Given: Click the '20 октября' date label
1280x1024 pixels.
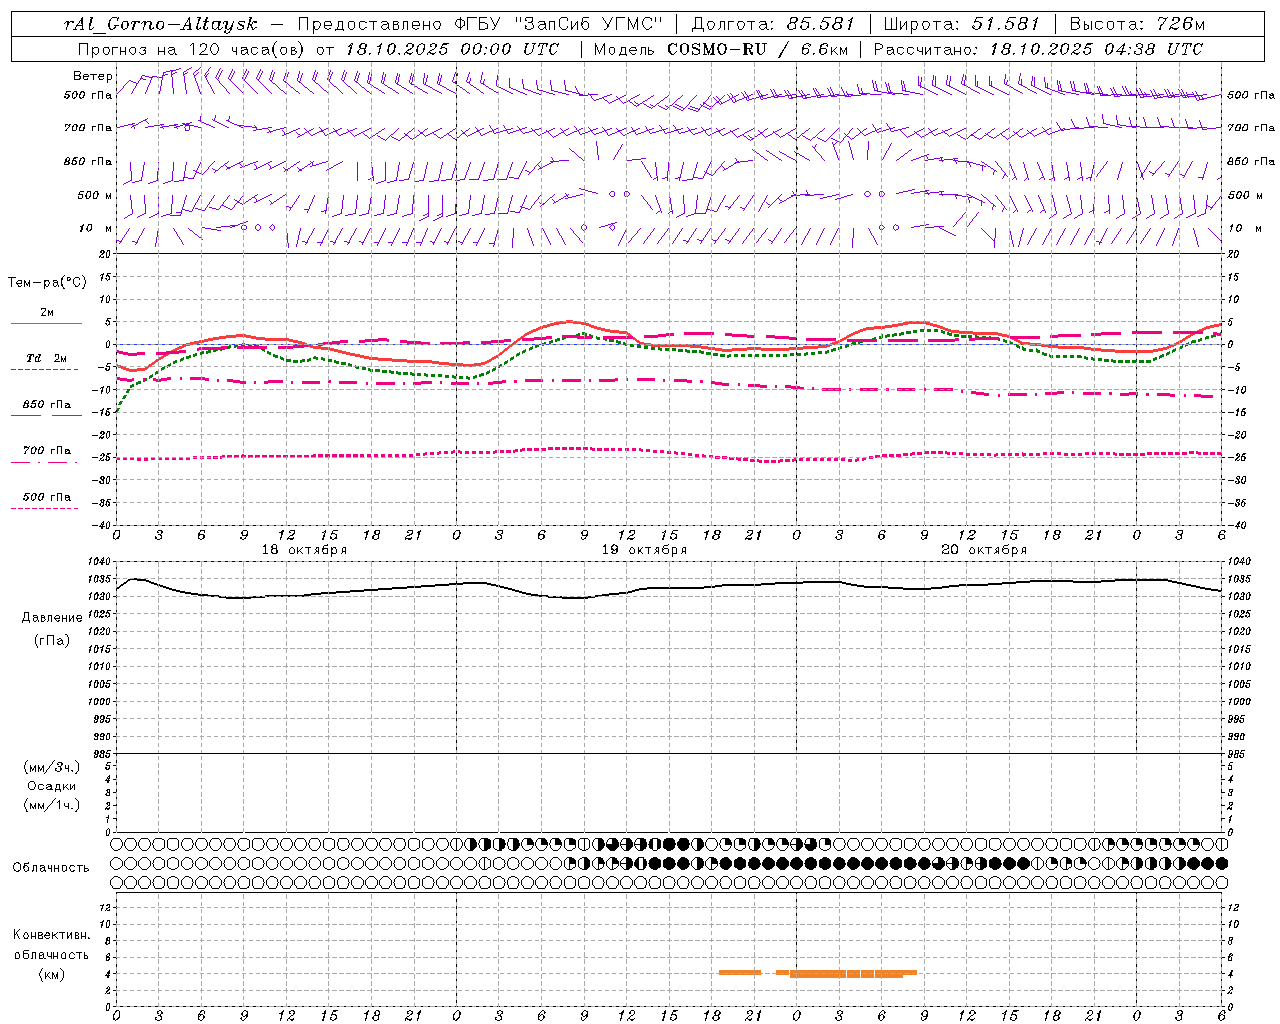Looking at the screenshot, I should coord(984,550).
